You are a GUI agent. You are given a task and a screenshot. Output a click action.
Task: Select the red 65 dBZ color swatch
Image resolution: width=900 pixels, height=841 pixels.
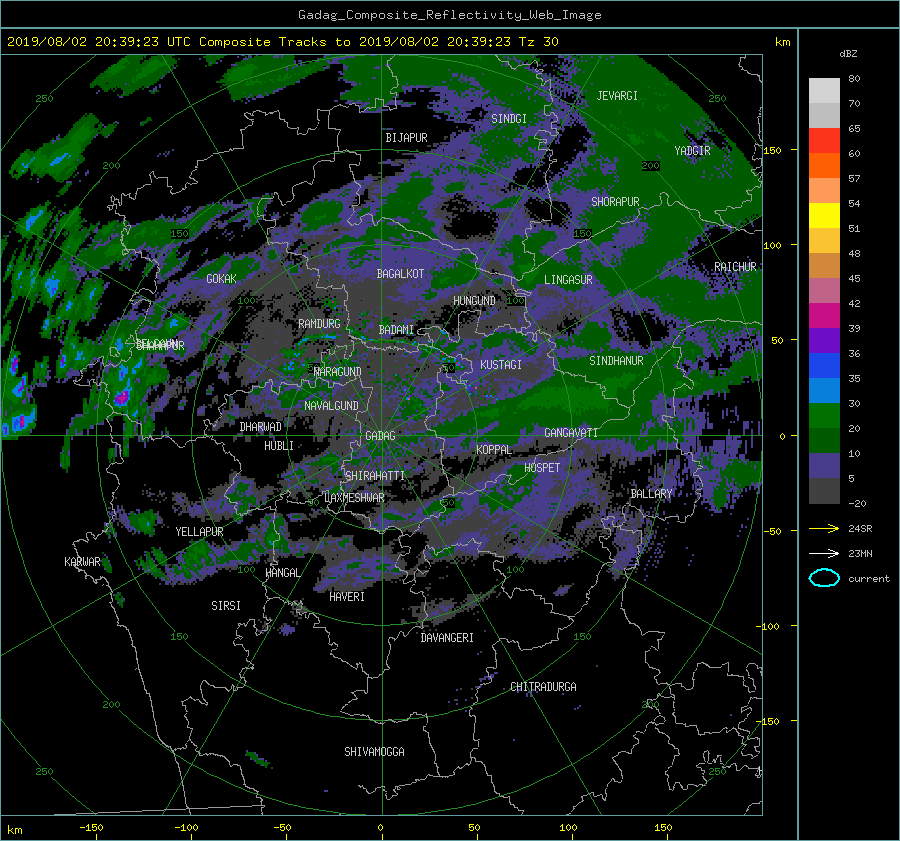pos(824,140)
